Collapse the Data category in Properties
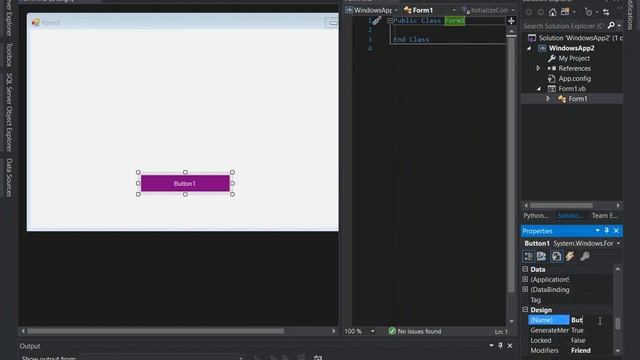This screenshot has width=640, height=360. point(525,269)
